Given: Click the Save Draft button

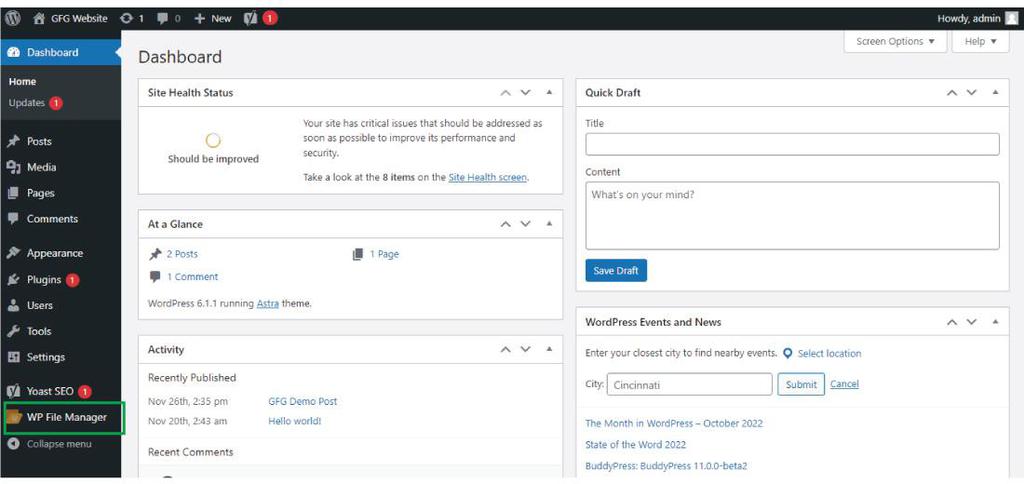Looking at the screenshot, I should click(x=616, y=270).
